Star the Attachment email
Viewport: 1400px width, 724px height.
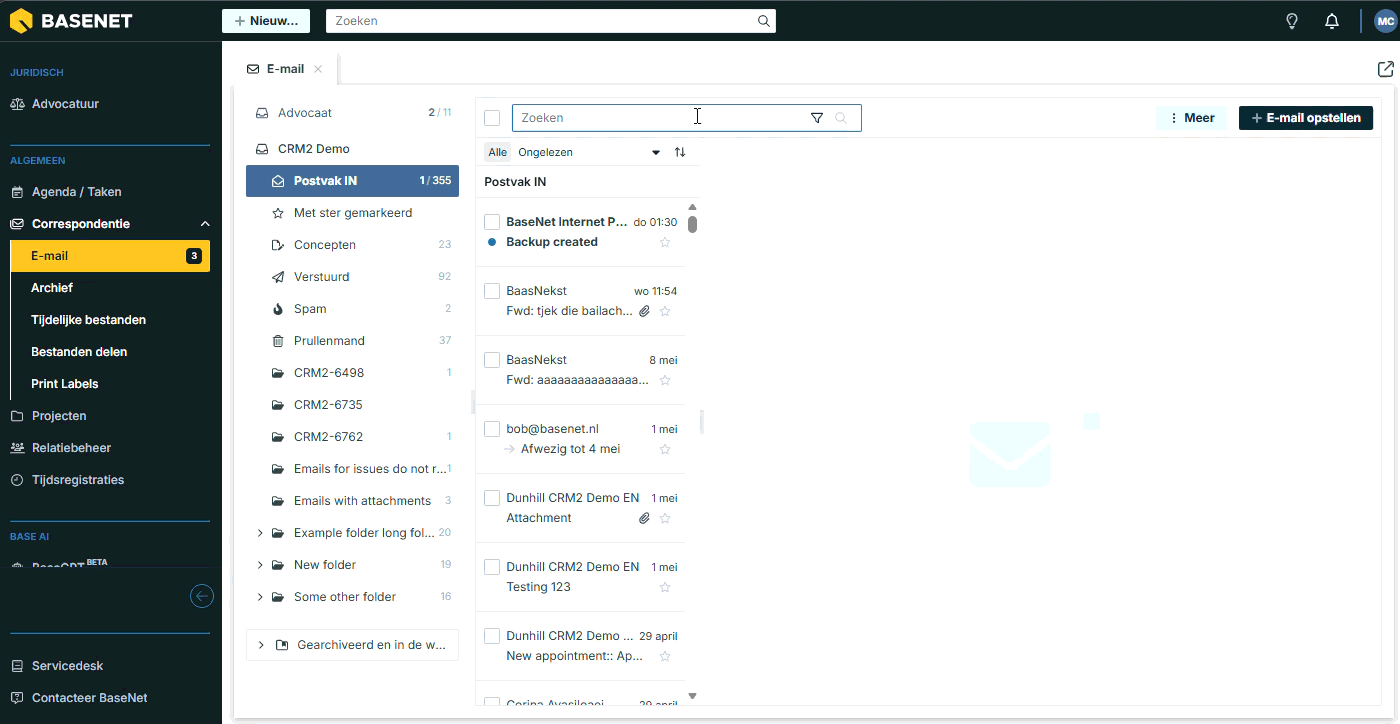pos(665,518)
